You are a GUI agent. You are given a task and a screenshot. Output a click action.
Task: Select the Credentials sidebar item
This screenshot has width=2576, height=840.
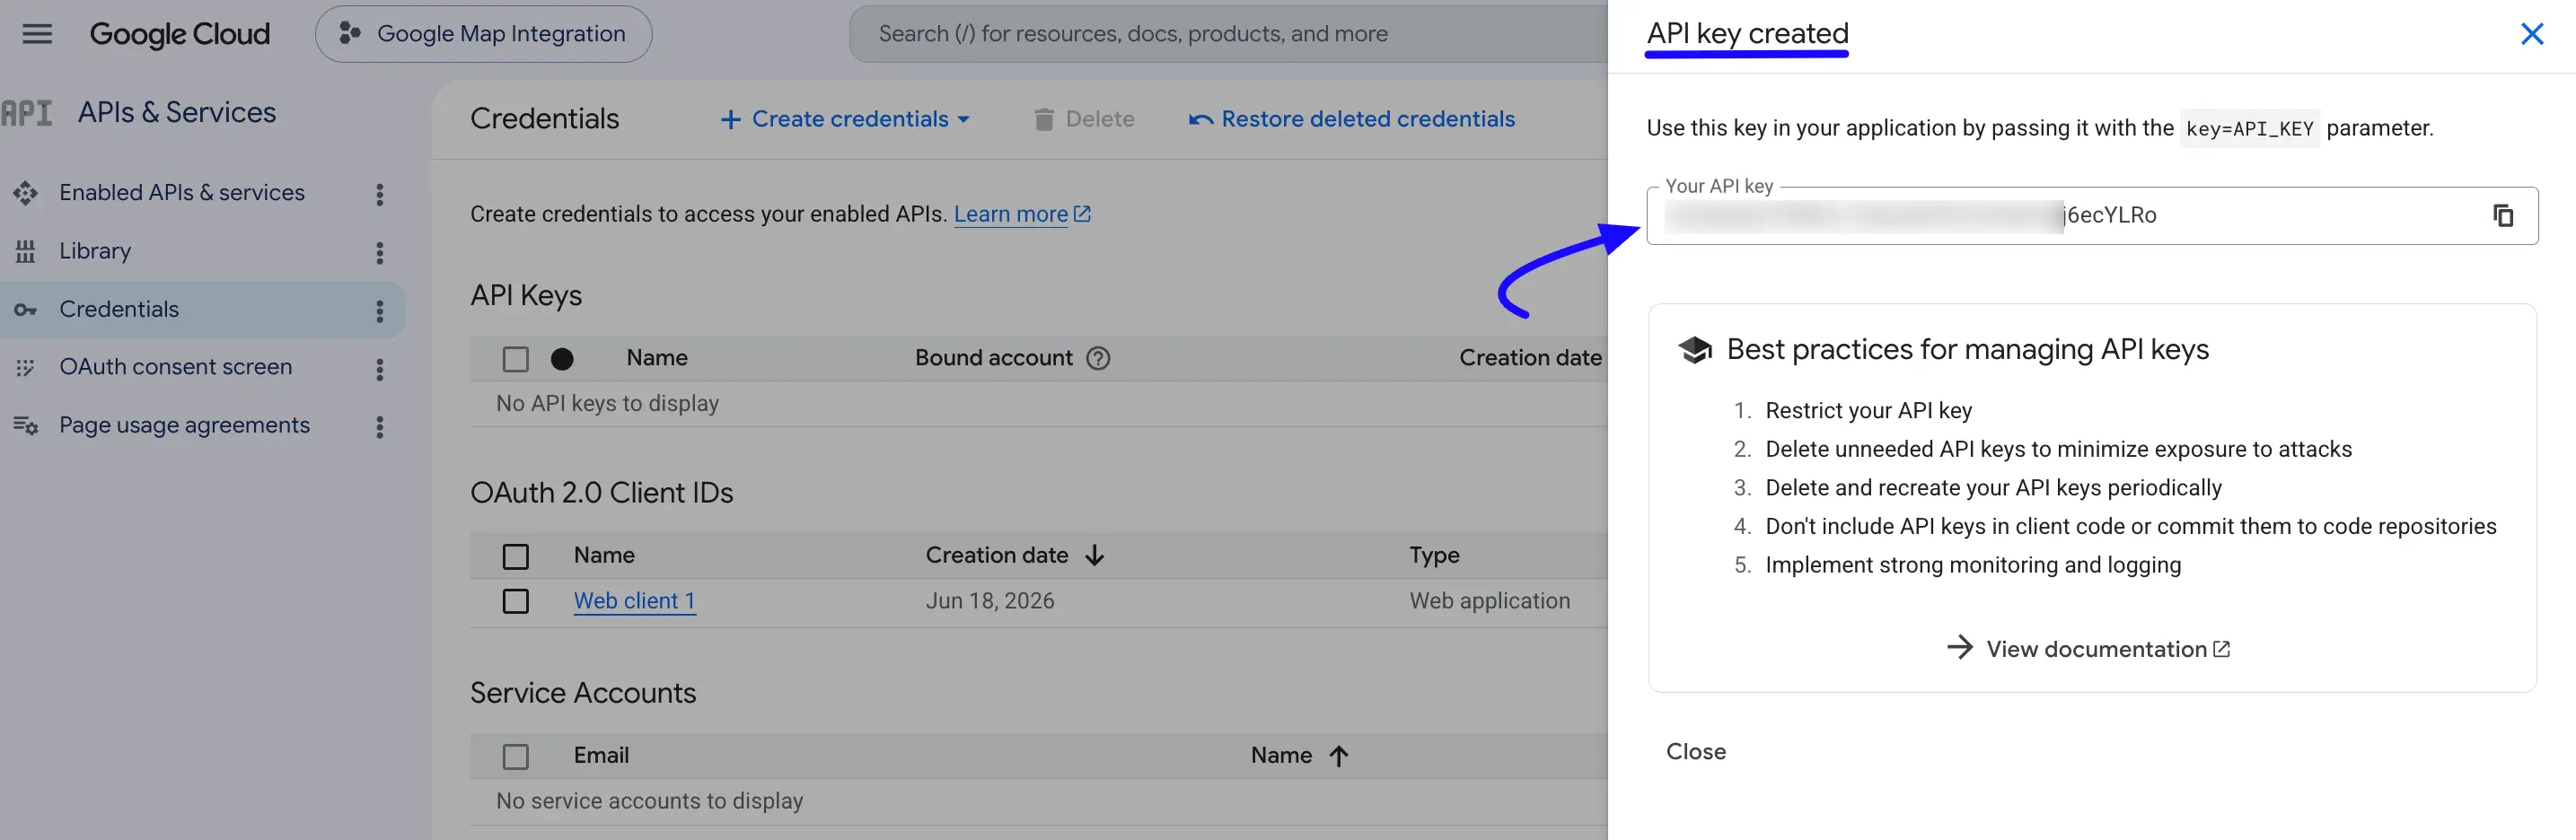203,309
